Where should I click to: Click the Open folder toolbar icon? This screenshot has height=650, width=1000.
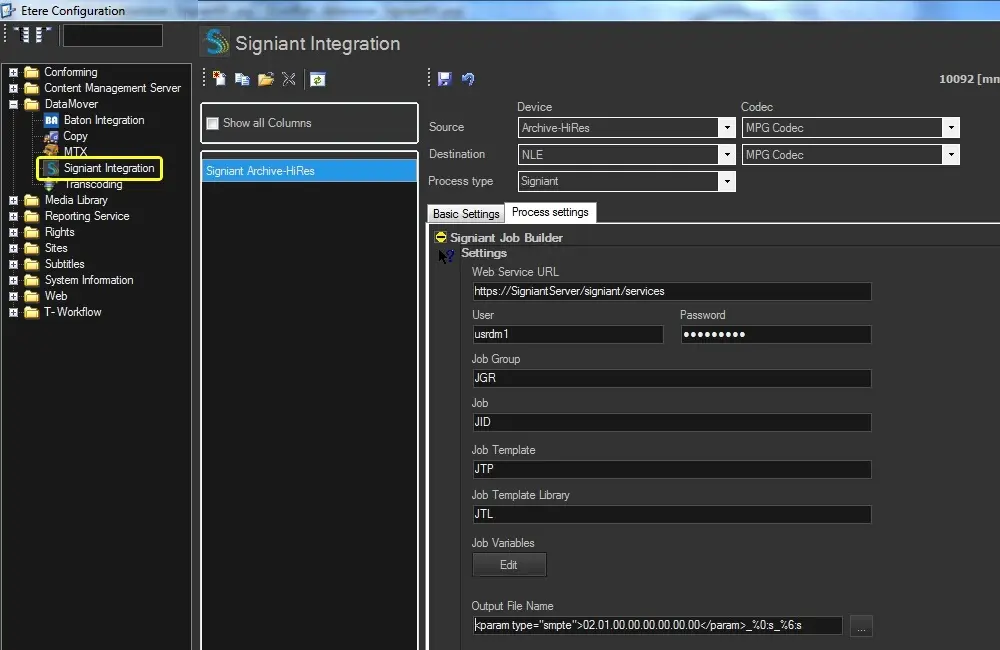pyautogui.click(x=265, y=79)
